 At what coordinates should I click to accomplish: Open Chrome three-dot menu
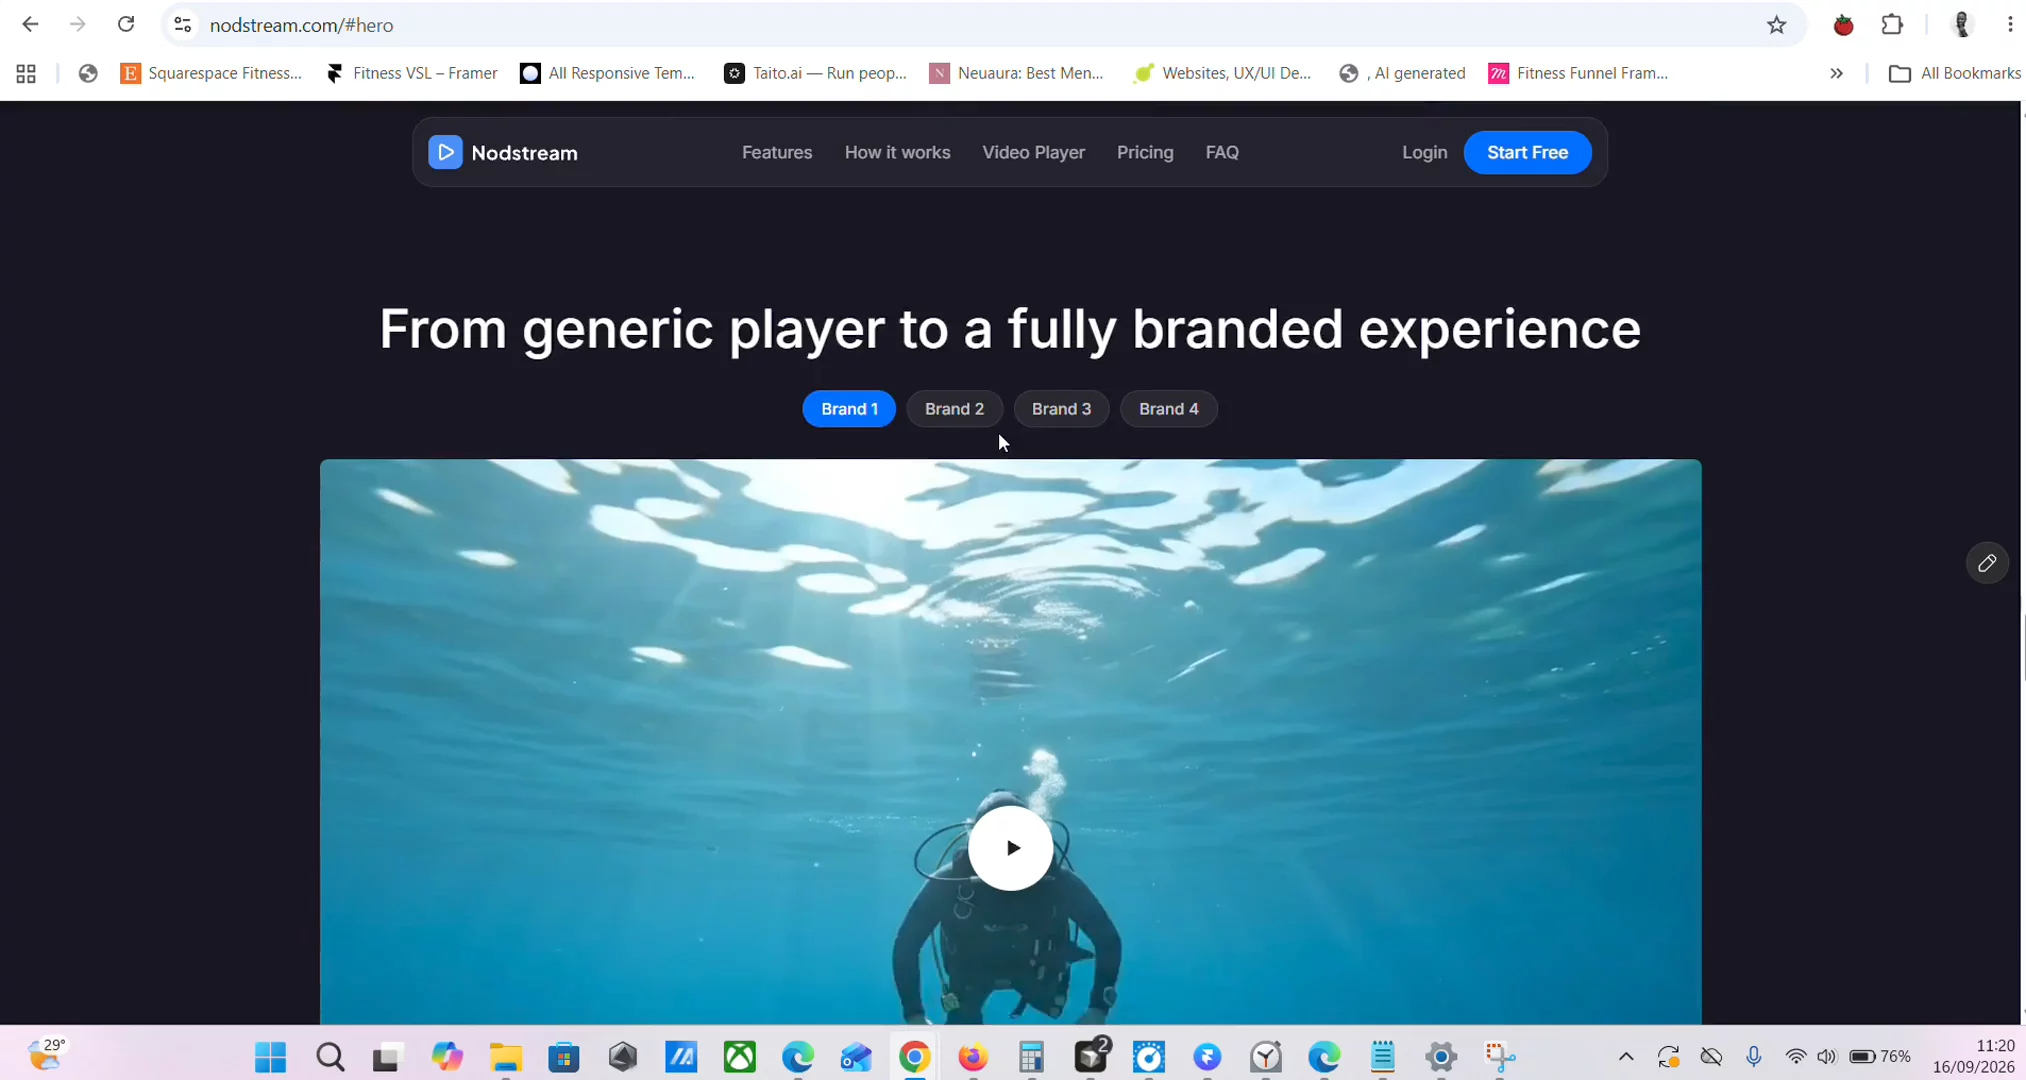2010,25
